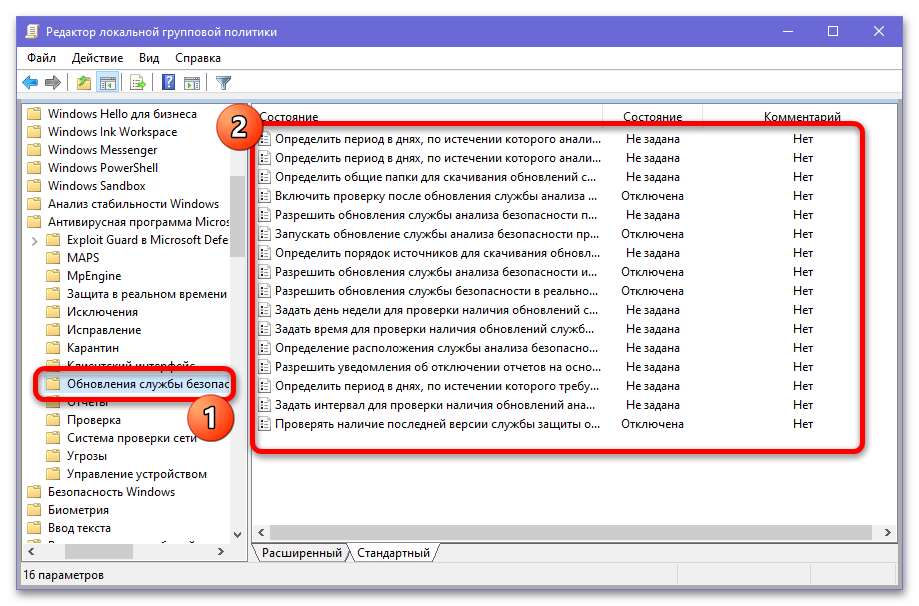Click the app icon in title bar
The image size is (919, 606).
(x=32, y=32)
